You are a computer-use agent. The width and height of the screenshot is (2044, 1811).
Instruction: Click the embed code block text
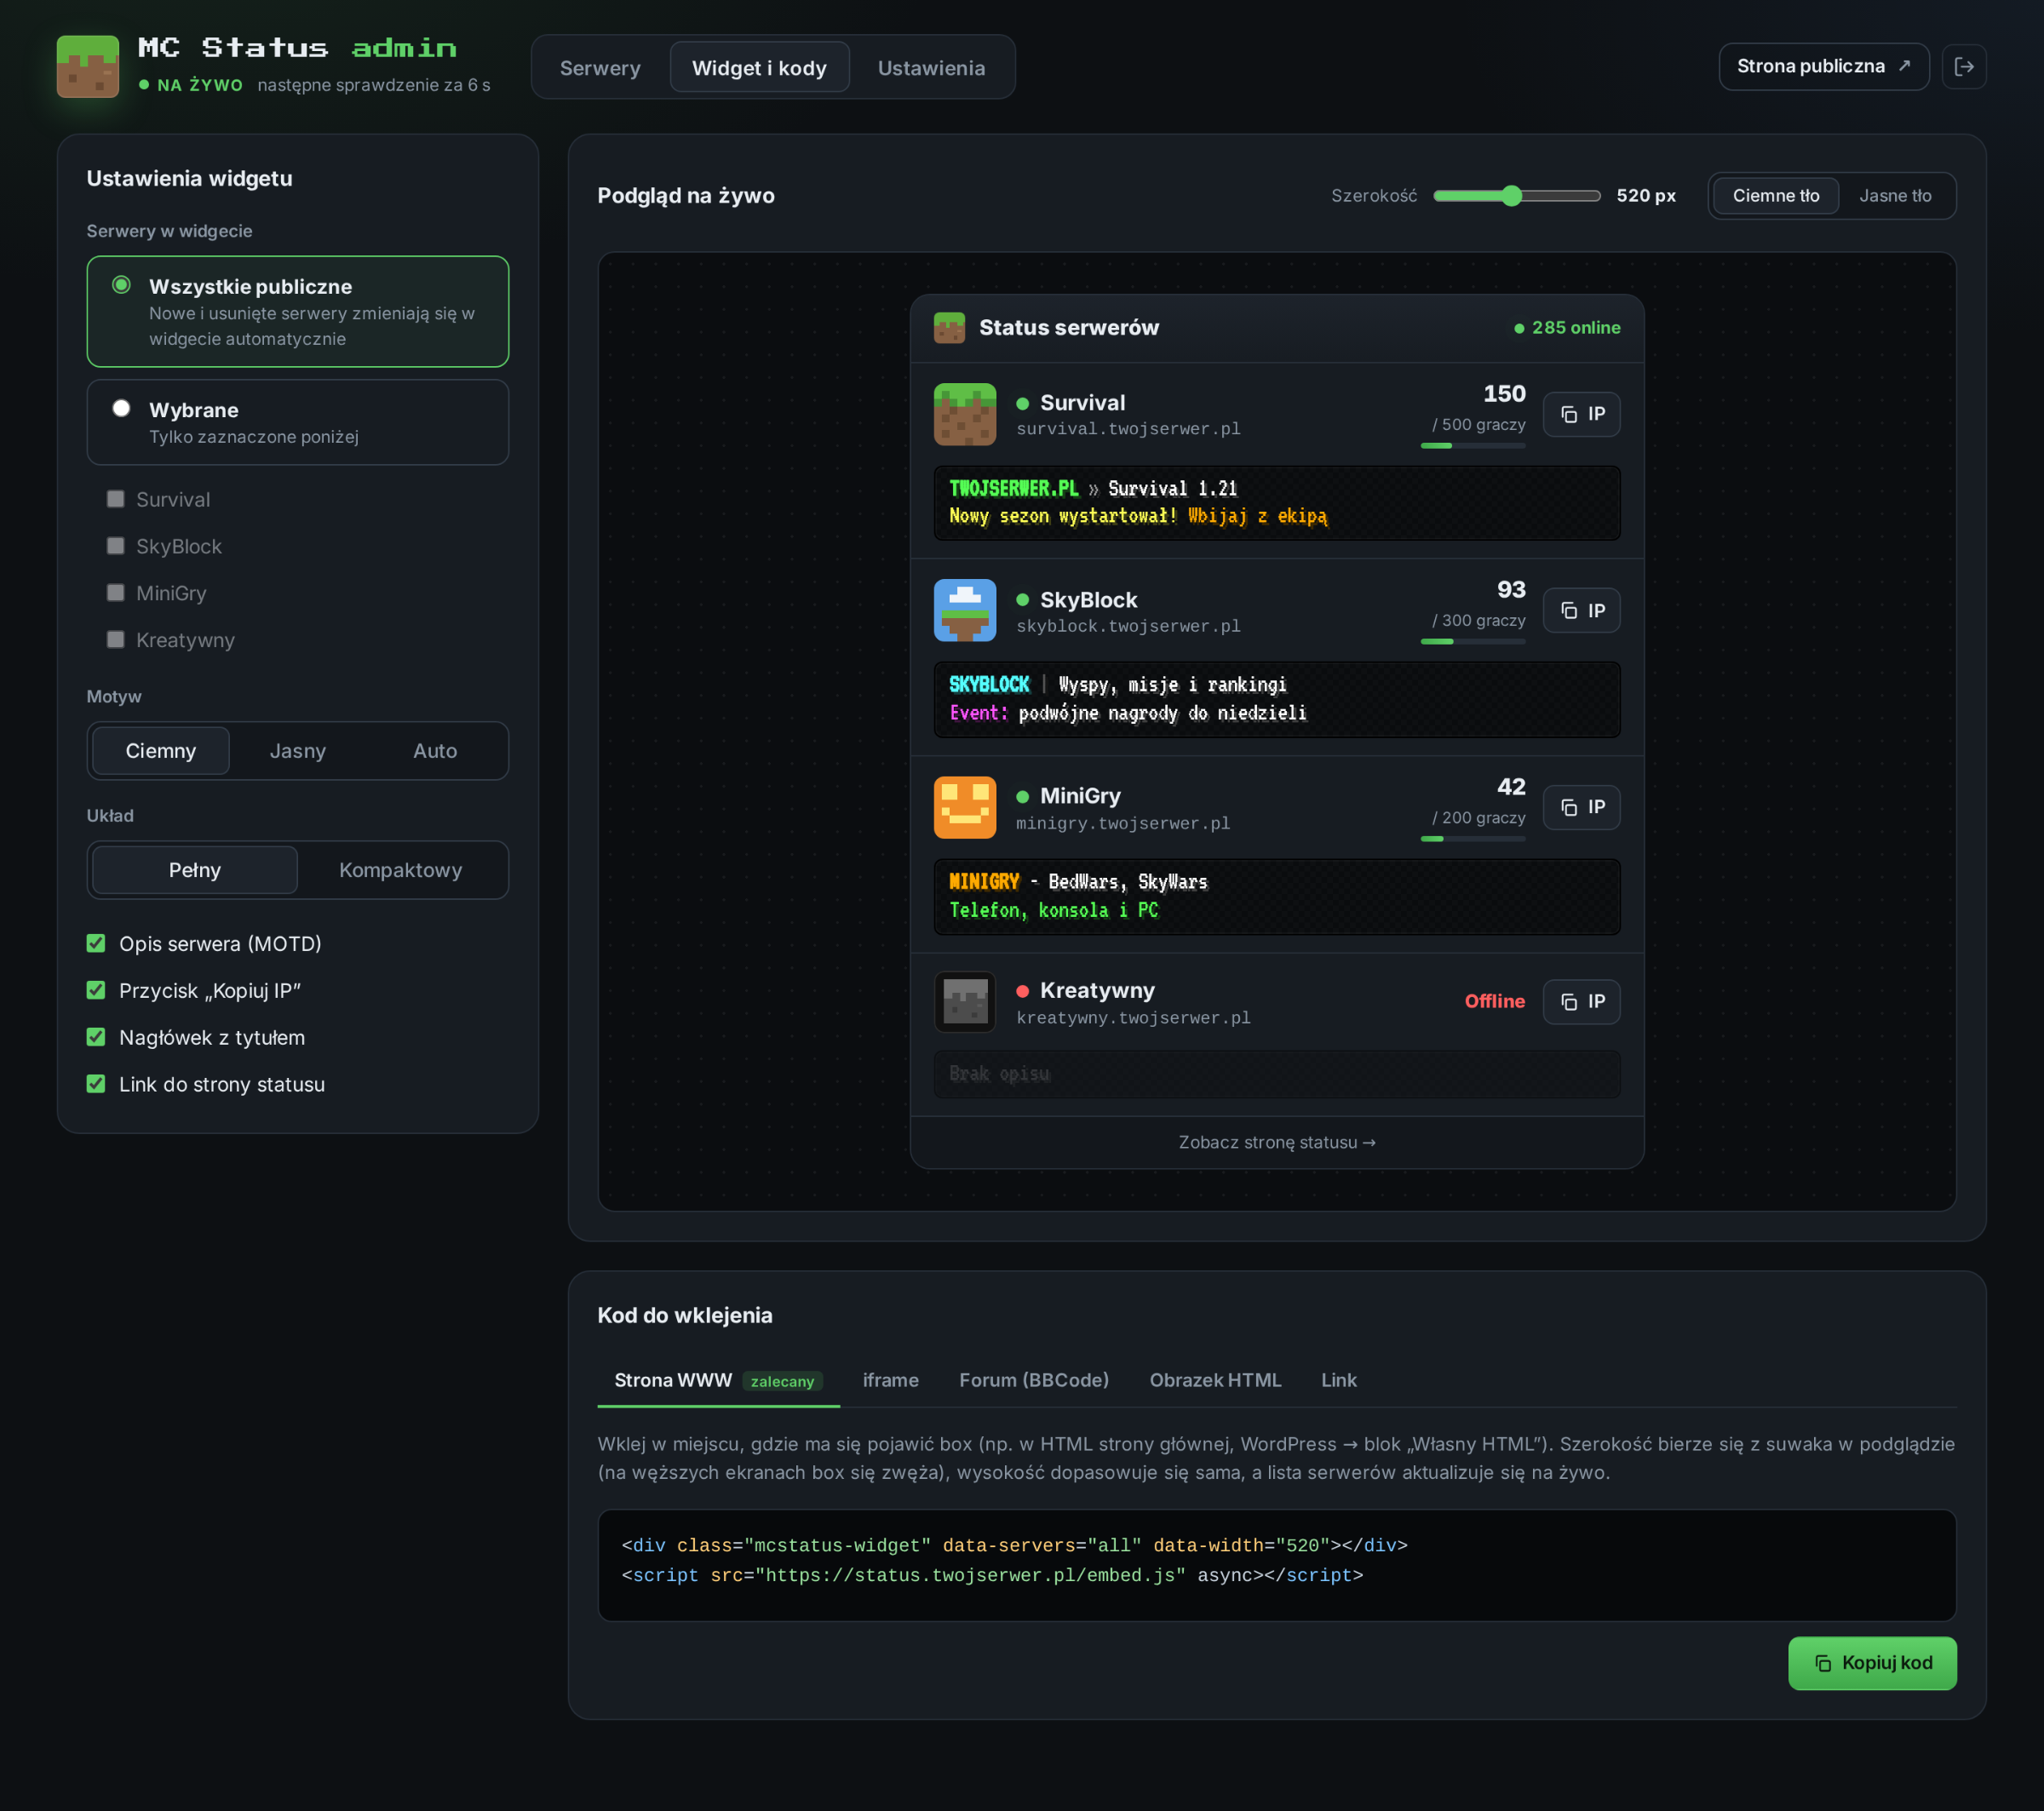(1277, 1564)
